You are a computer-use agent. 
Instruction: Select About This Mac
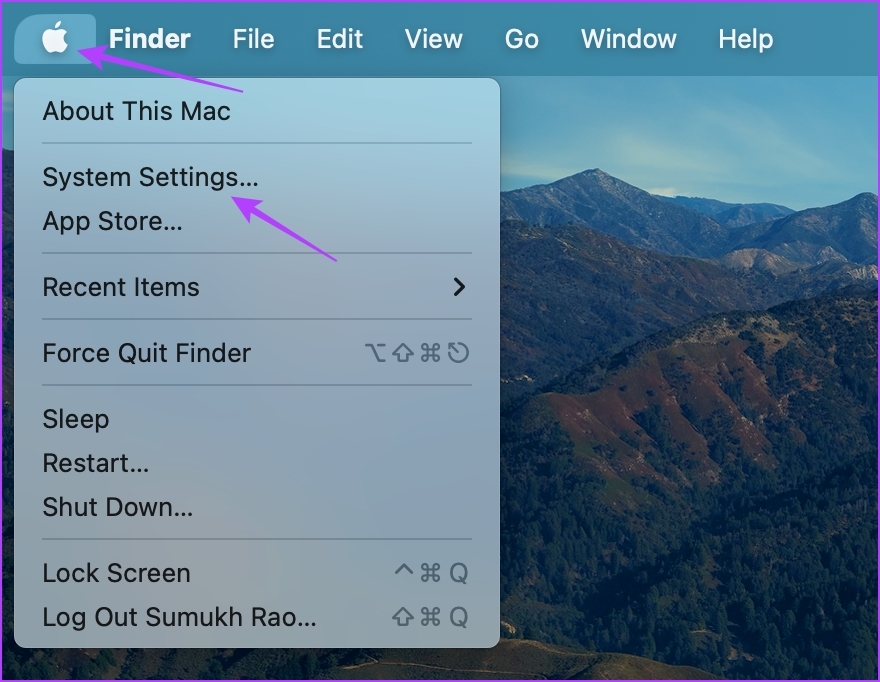coord(136,111)
